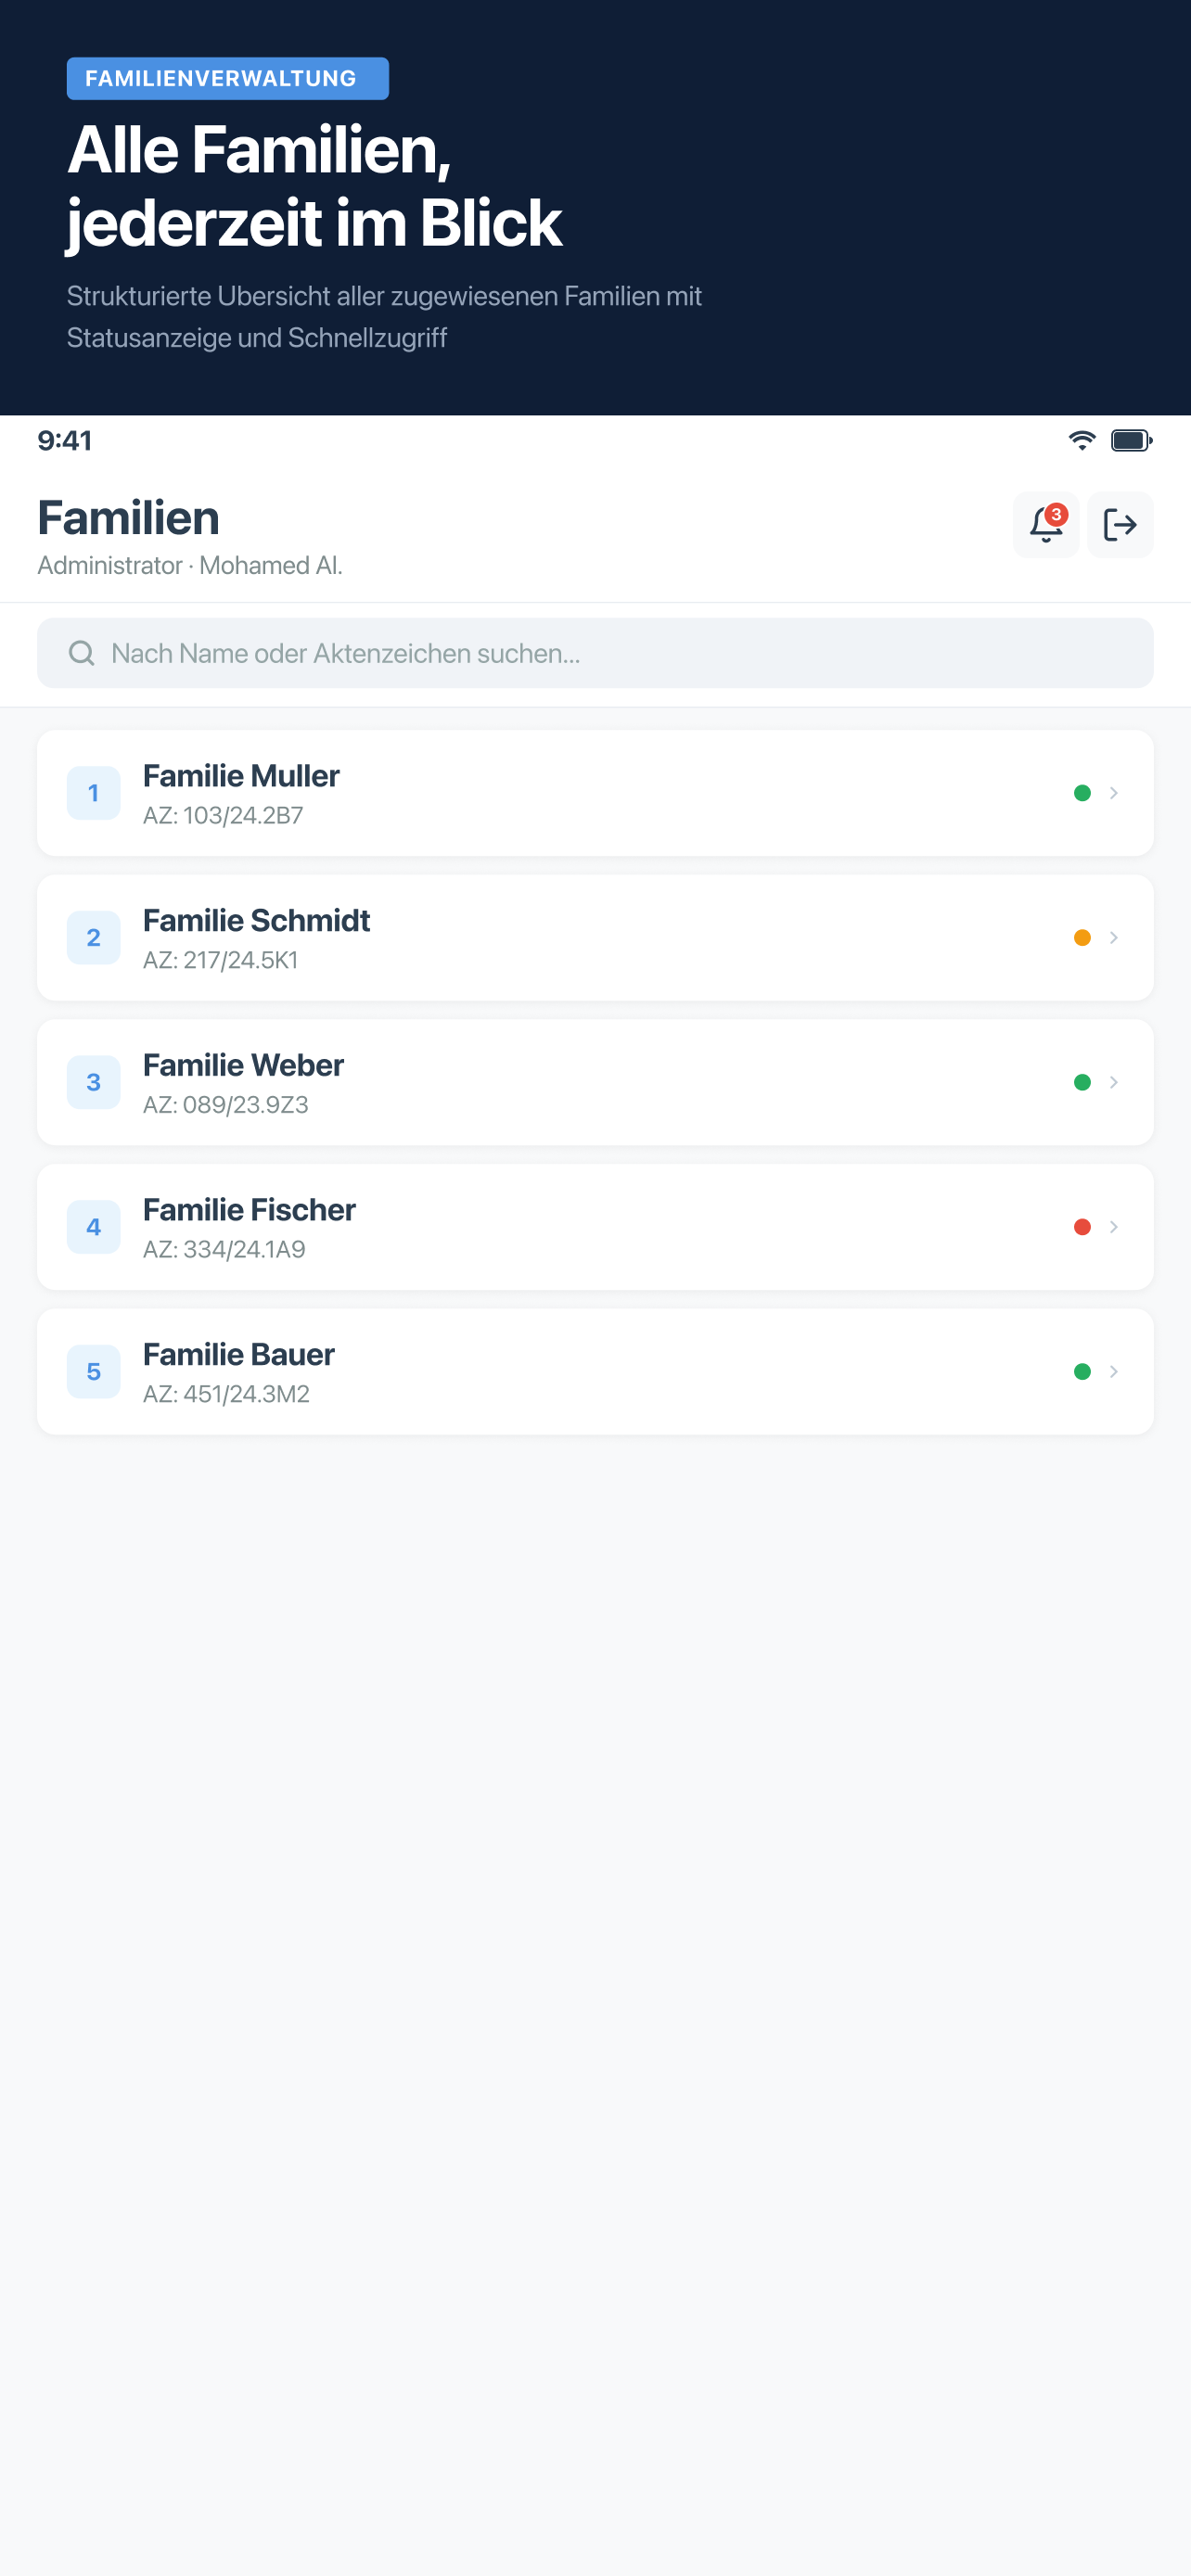
Task: Expand the Familie Weber entry via chevron
Action: point(1114,1082)
